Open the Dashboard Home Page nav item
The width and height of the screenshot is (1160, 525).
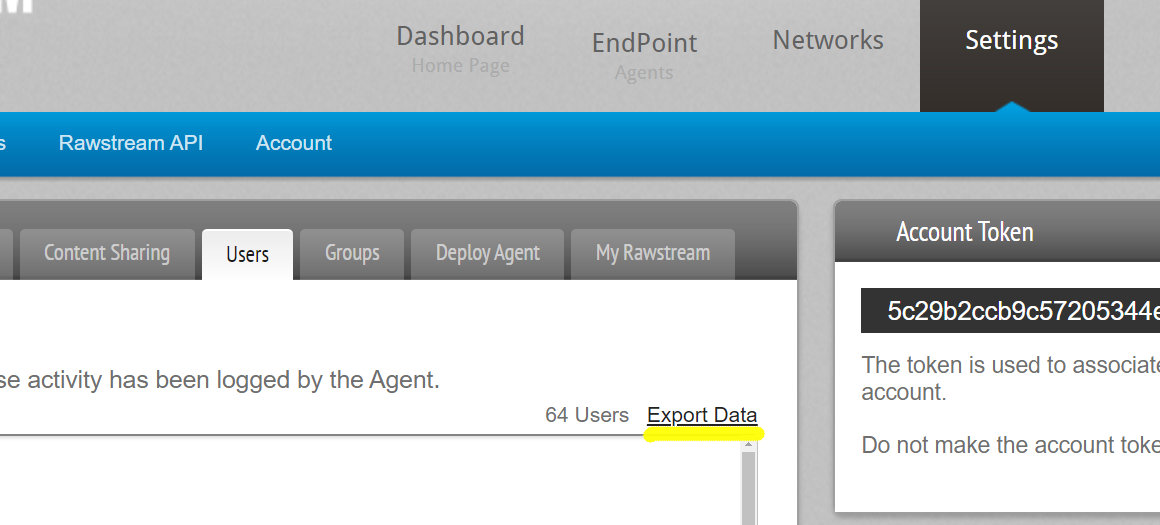[460, 49]
